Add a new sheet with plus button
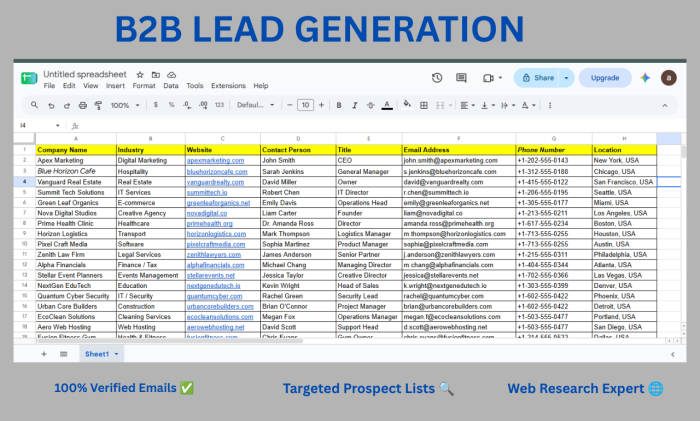 point(44,354)
